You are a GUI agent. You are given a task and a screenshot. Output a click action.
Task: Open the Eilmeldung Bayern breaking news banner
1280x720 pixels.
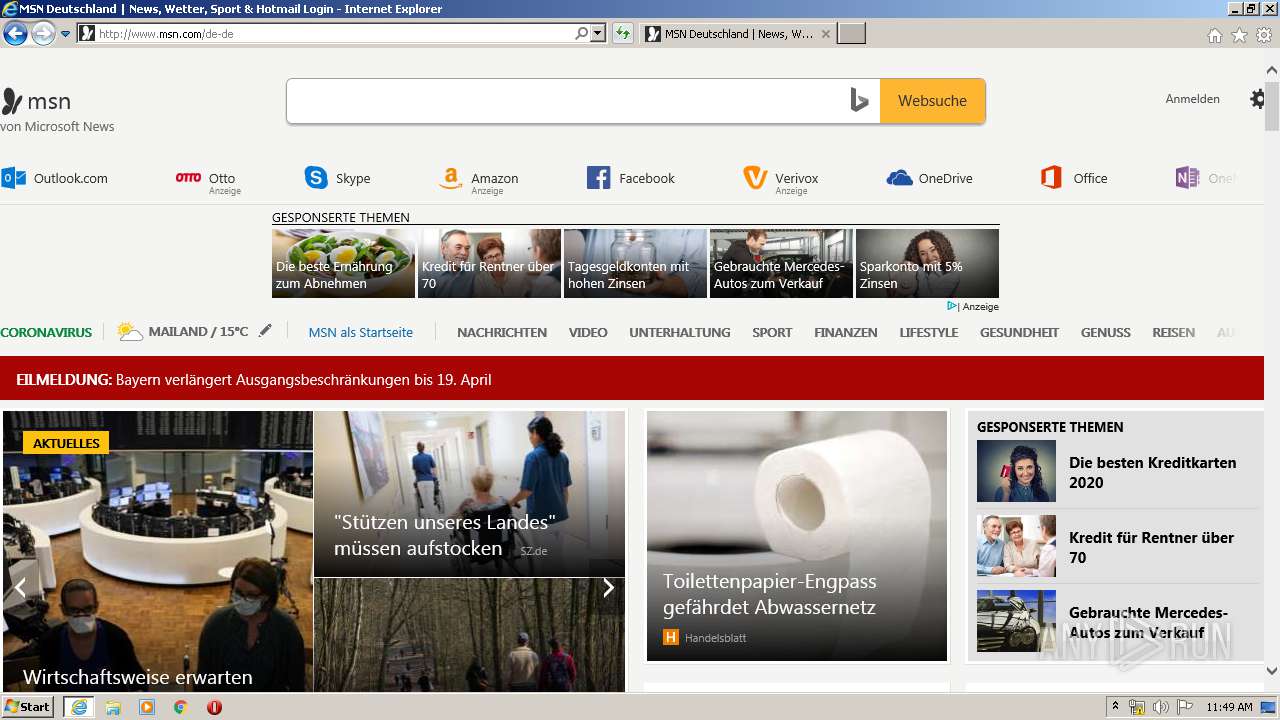(x=632, y=379)
